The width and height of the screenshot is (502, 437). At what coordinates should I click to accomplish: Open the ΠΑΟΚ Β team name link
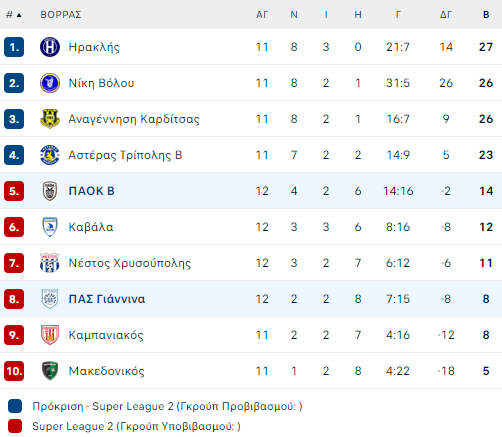[x=91, y=191]
